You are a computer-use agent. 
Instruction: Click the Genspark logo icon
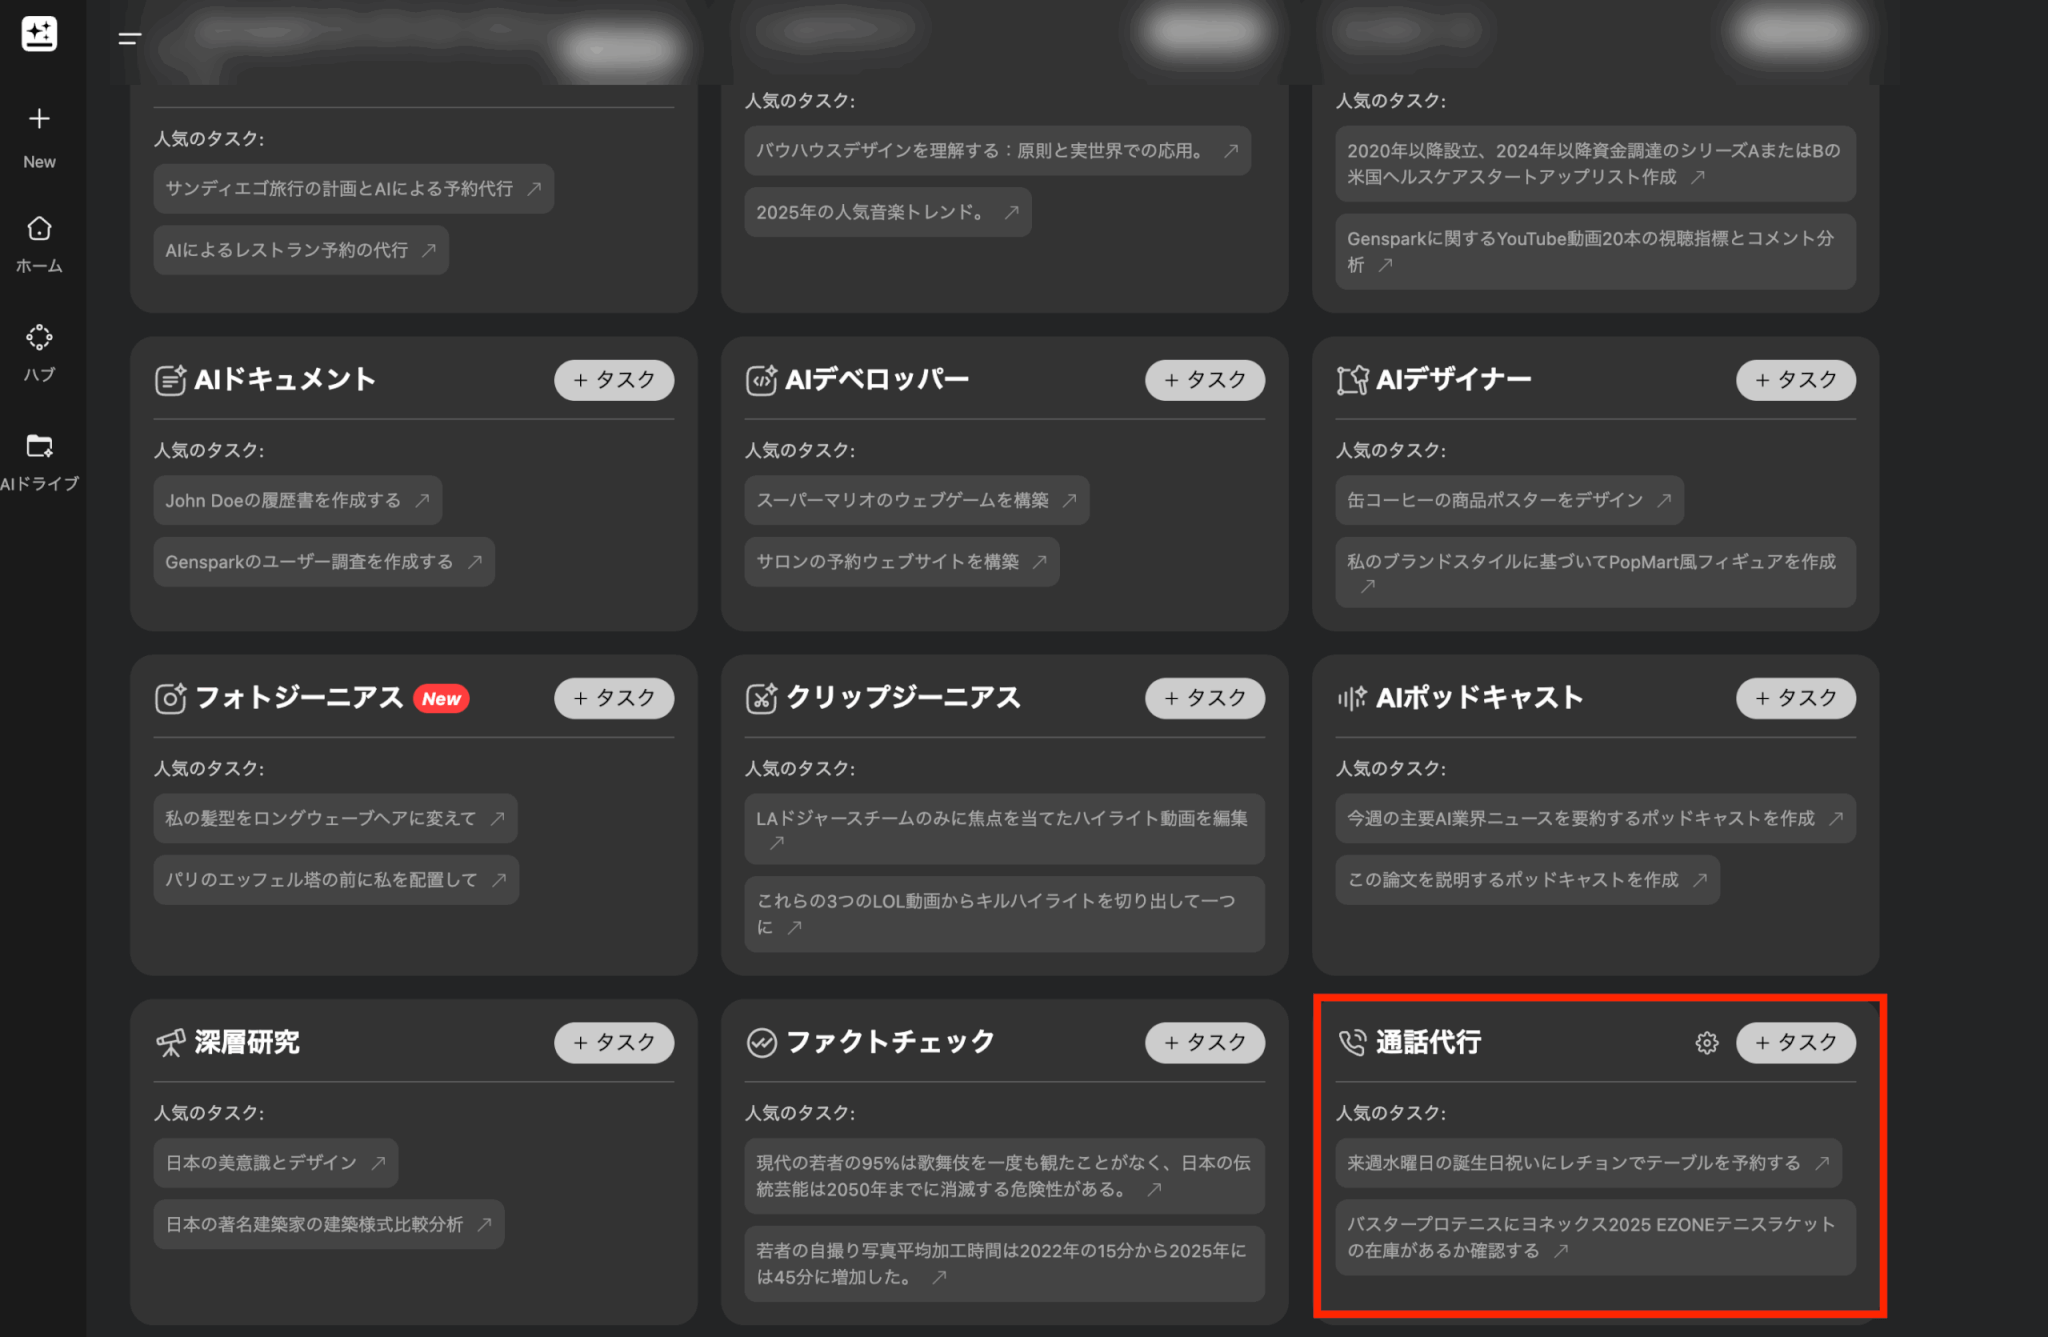(39, 34)
